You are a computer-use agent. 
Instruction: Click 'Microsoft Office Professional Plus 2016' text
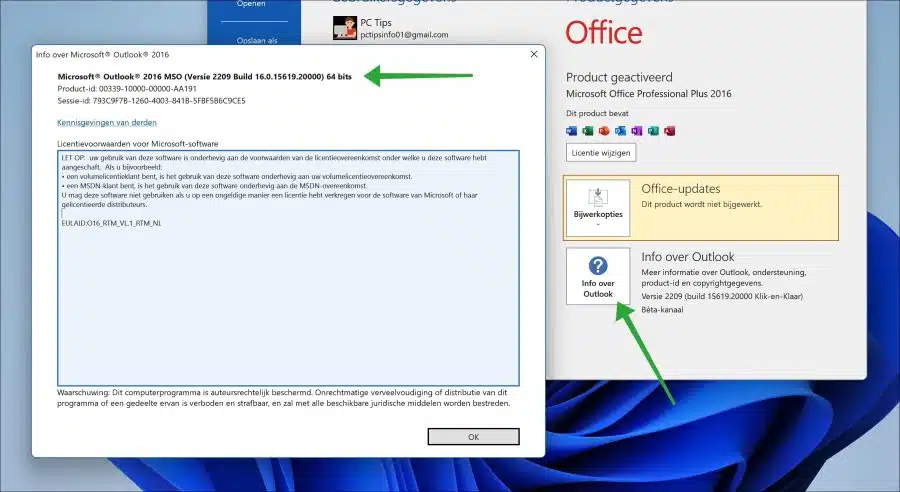[649, 94]
